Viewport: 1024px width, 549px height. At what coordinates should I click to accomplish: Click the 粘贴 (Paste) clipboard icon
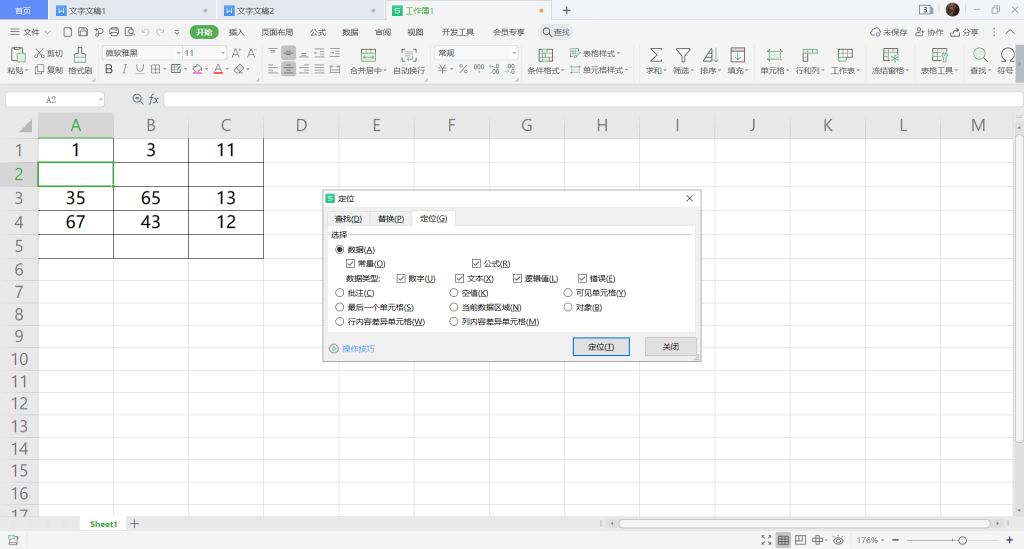(18, 55)
